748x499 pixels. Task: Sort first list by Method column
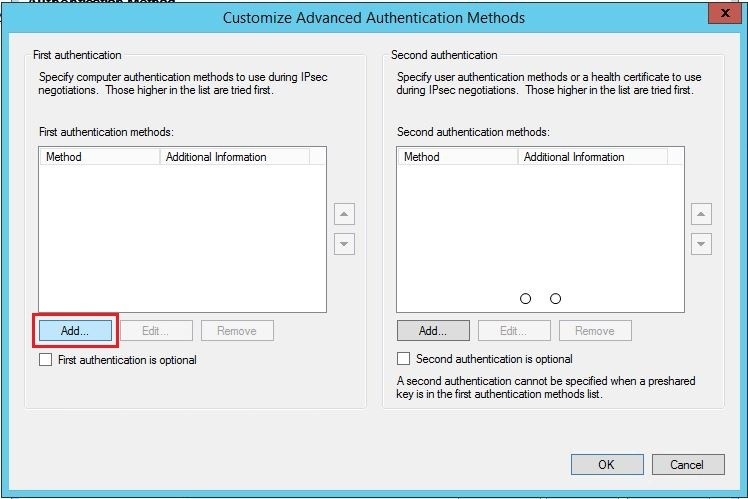[x=99, y=156]
